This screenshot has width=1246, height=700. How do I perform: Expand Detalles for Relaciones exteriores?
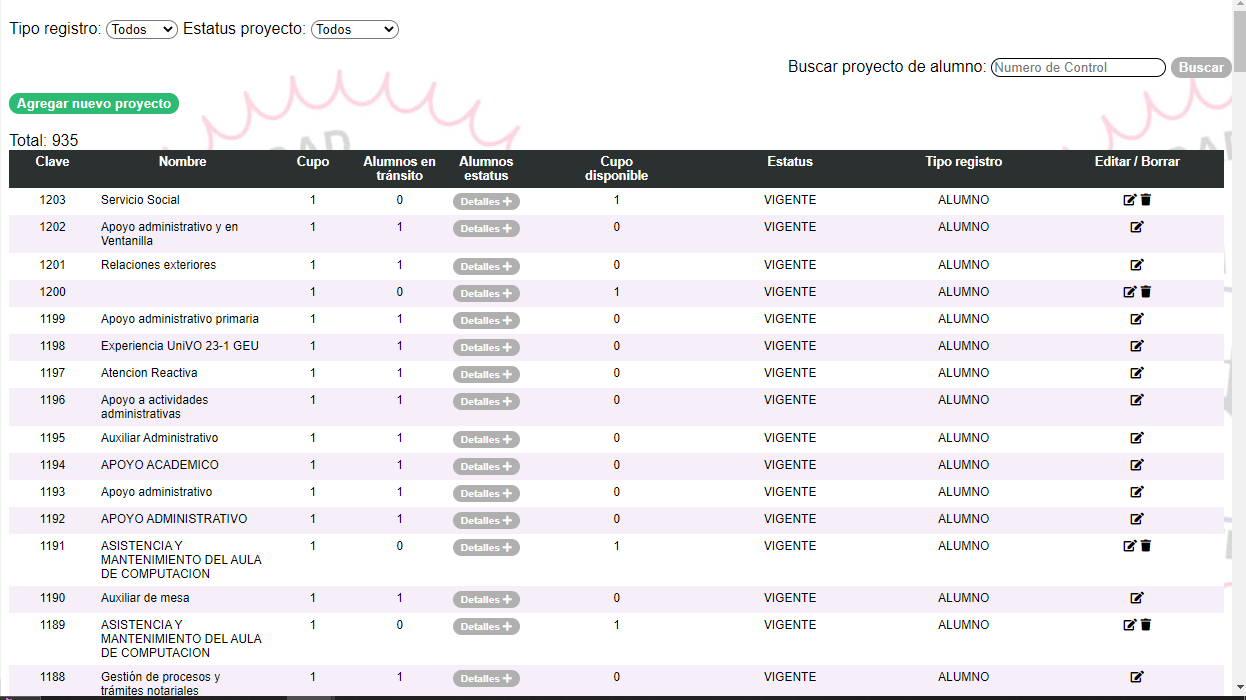[486, 267]
